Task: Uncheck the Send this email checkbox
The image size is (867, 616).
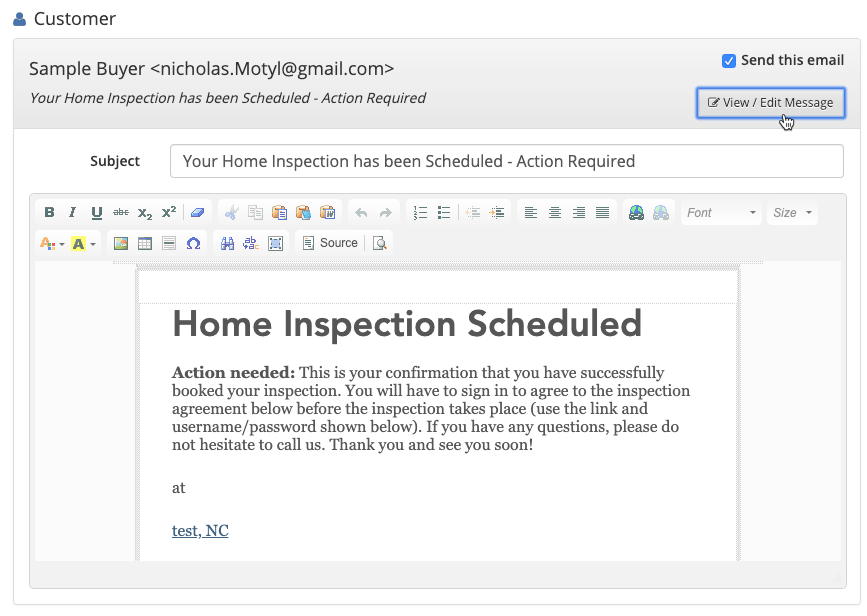Action: [729, 61]
